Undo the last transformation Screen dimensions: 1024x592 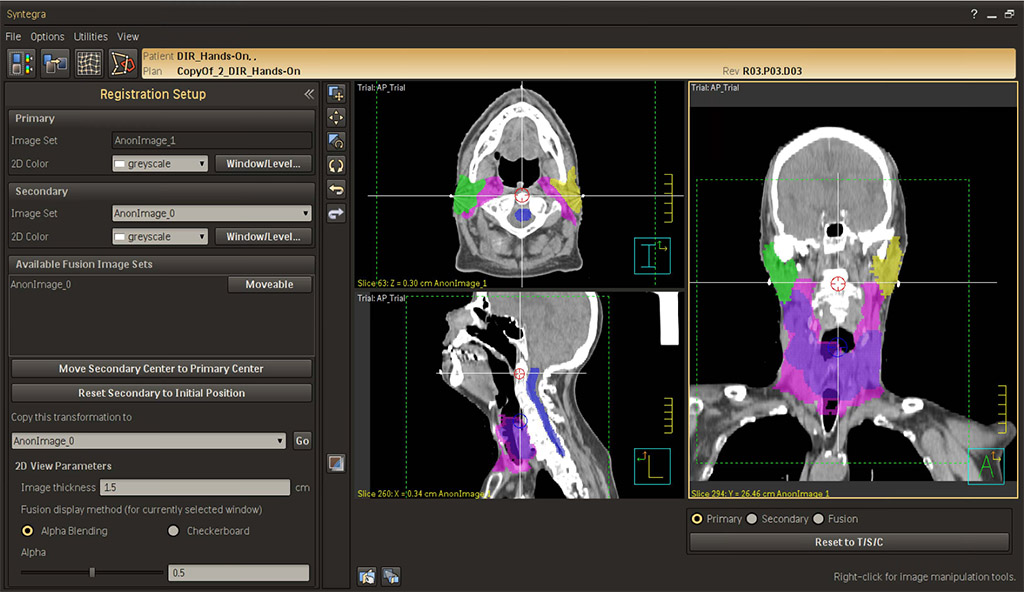pos(336,189)
